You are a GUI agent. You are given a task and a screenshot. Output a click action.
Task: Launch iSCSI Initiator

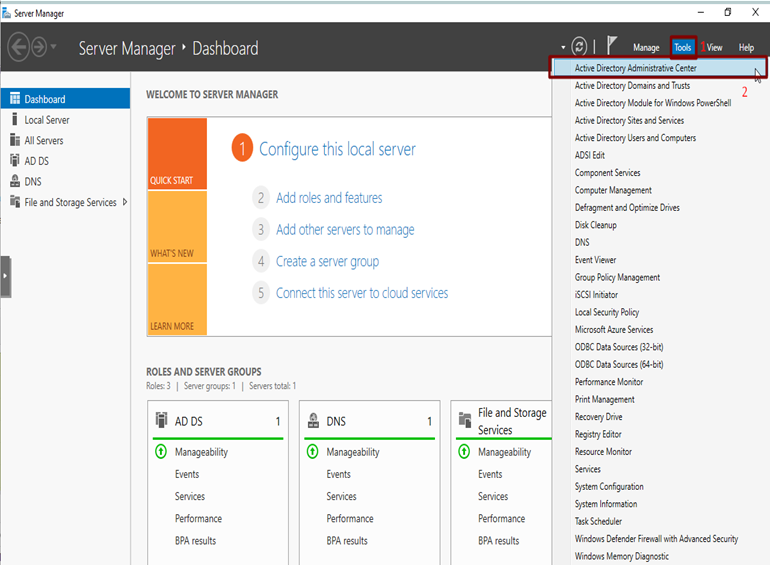(x=596, y=295)
